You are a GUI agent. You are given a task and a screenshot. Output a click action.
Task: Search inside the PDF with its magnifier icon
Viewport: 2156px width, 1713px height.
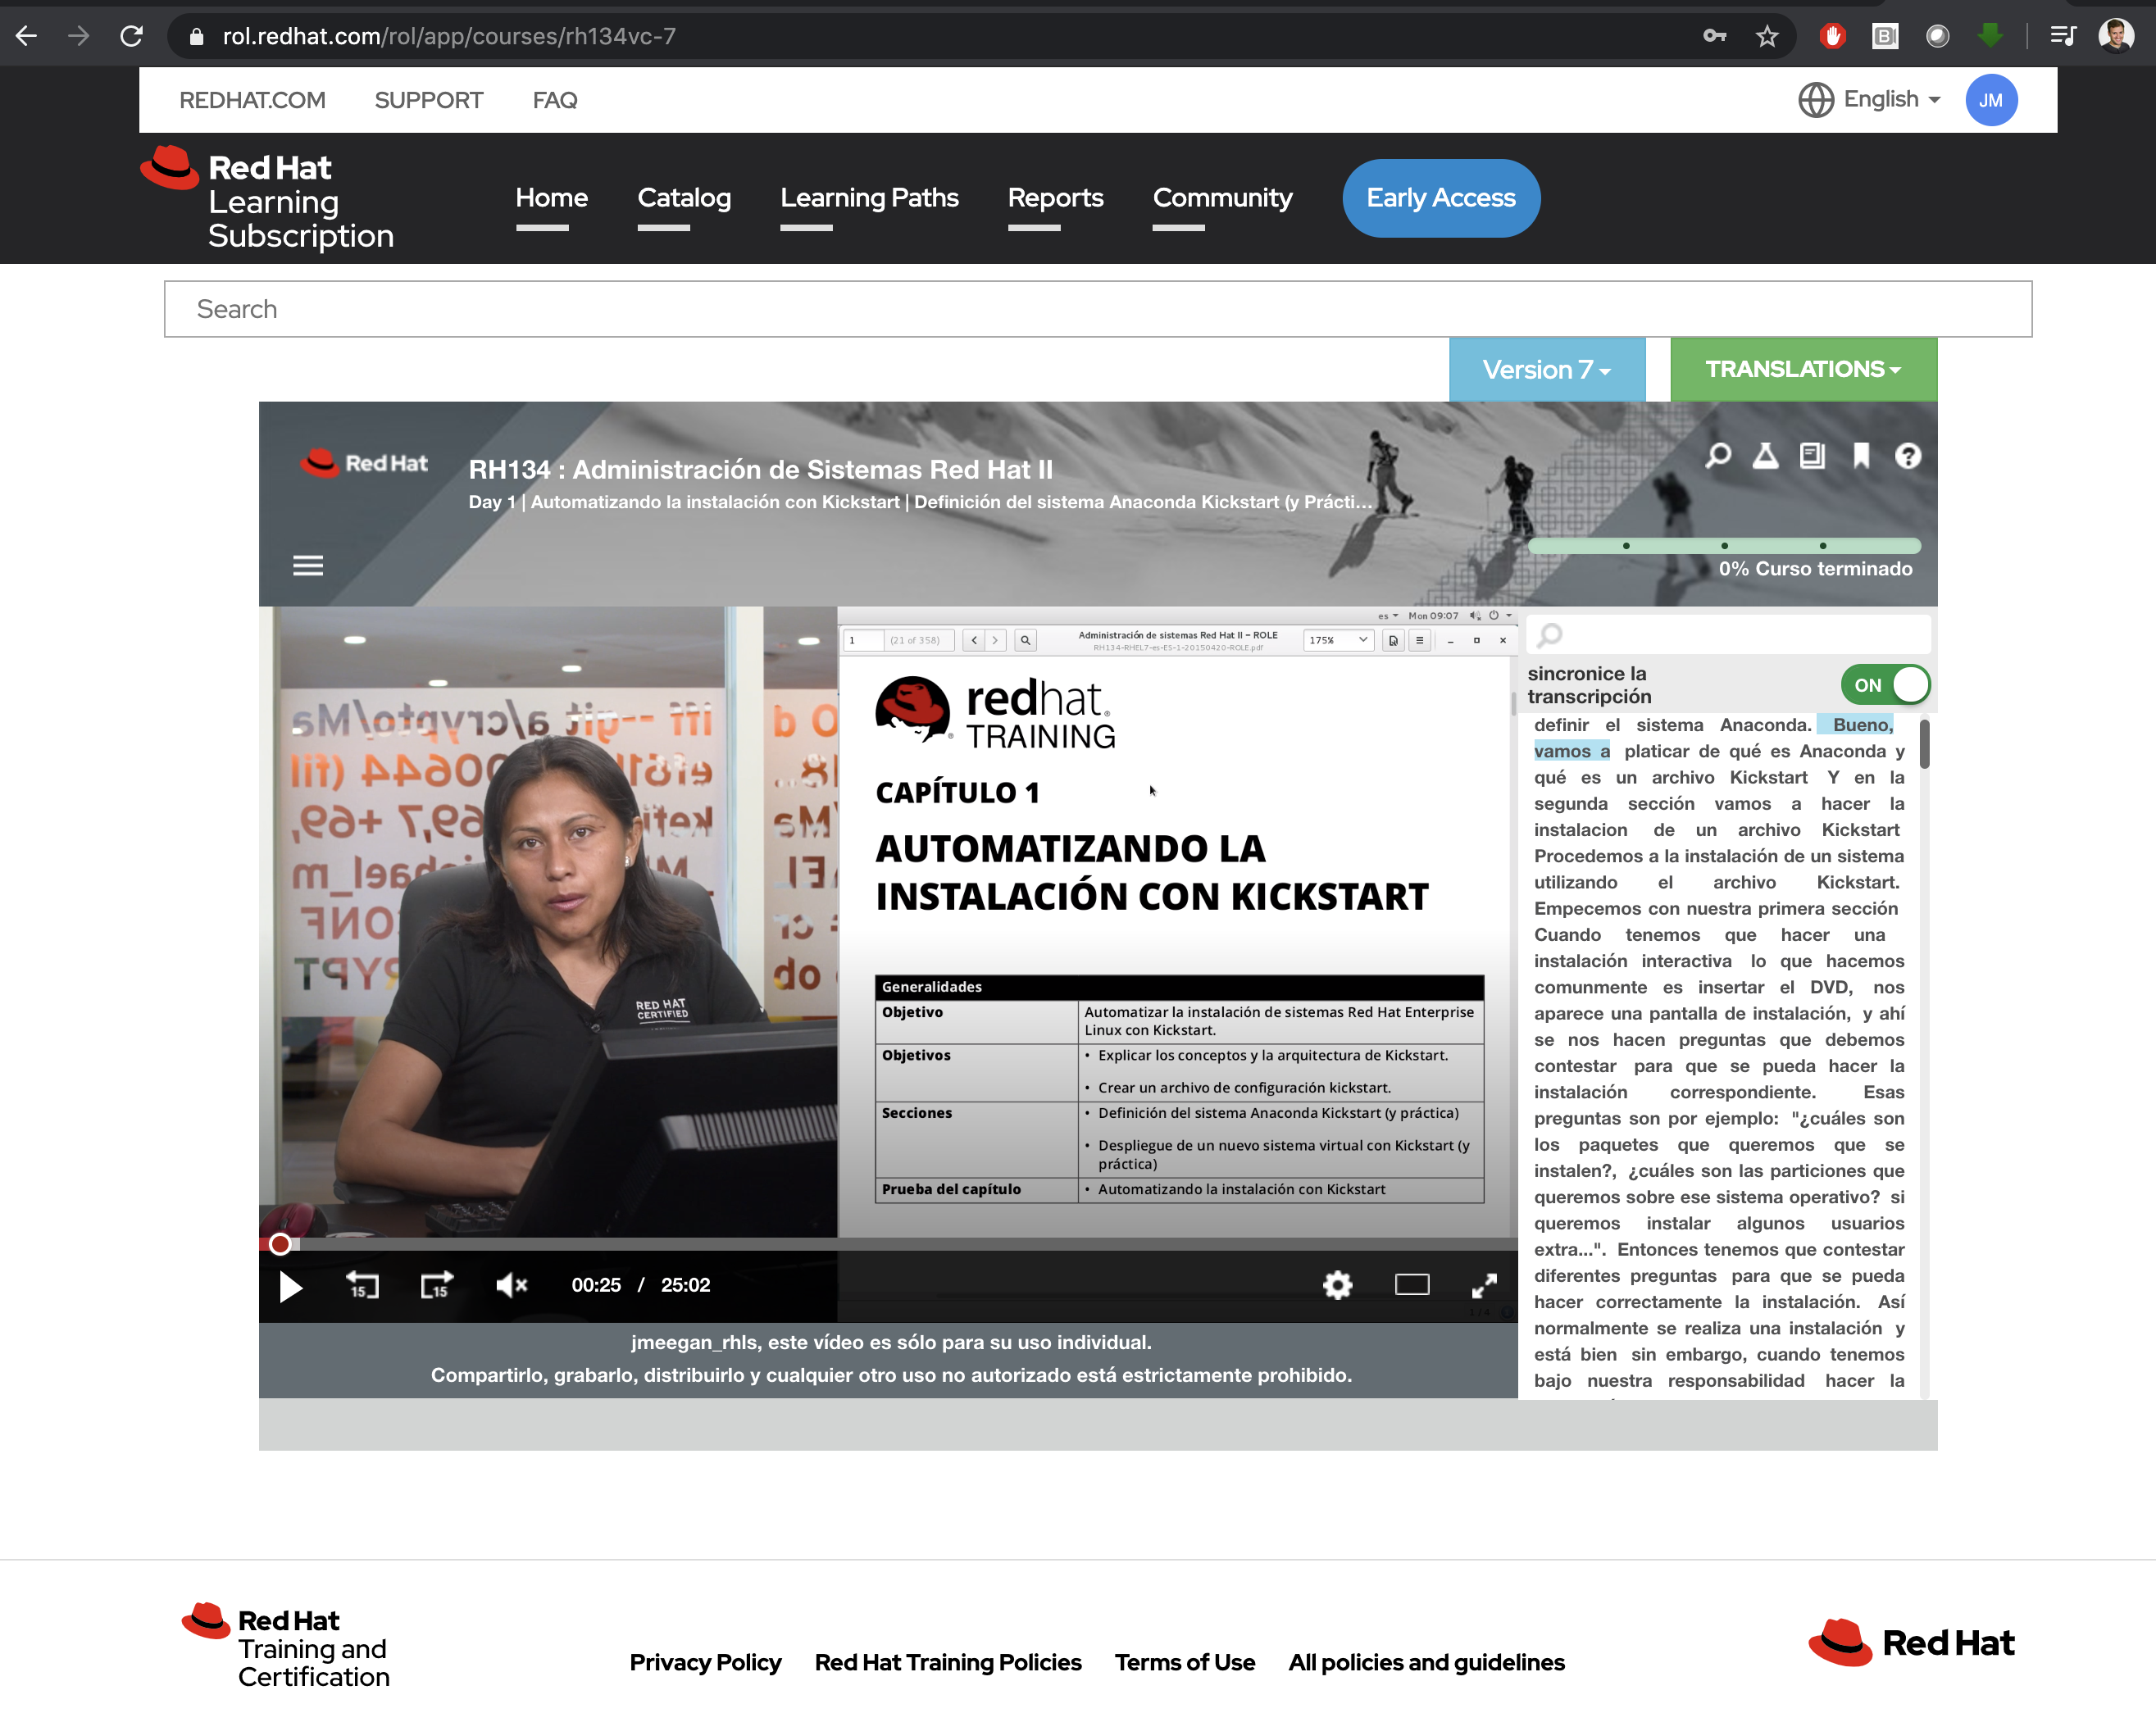click(1025, 640)
